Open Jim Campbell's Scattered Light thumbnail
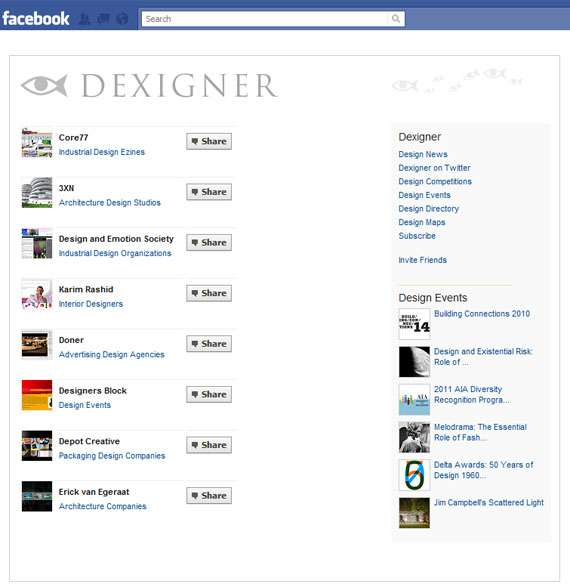The width and height of the screenshot is (570, 587). [414, 513]
